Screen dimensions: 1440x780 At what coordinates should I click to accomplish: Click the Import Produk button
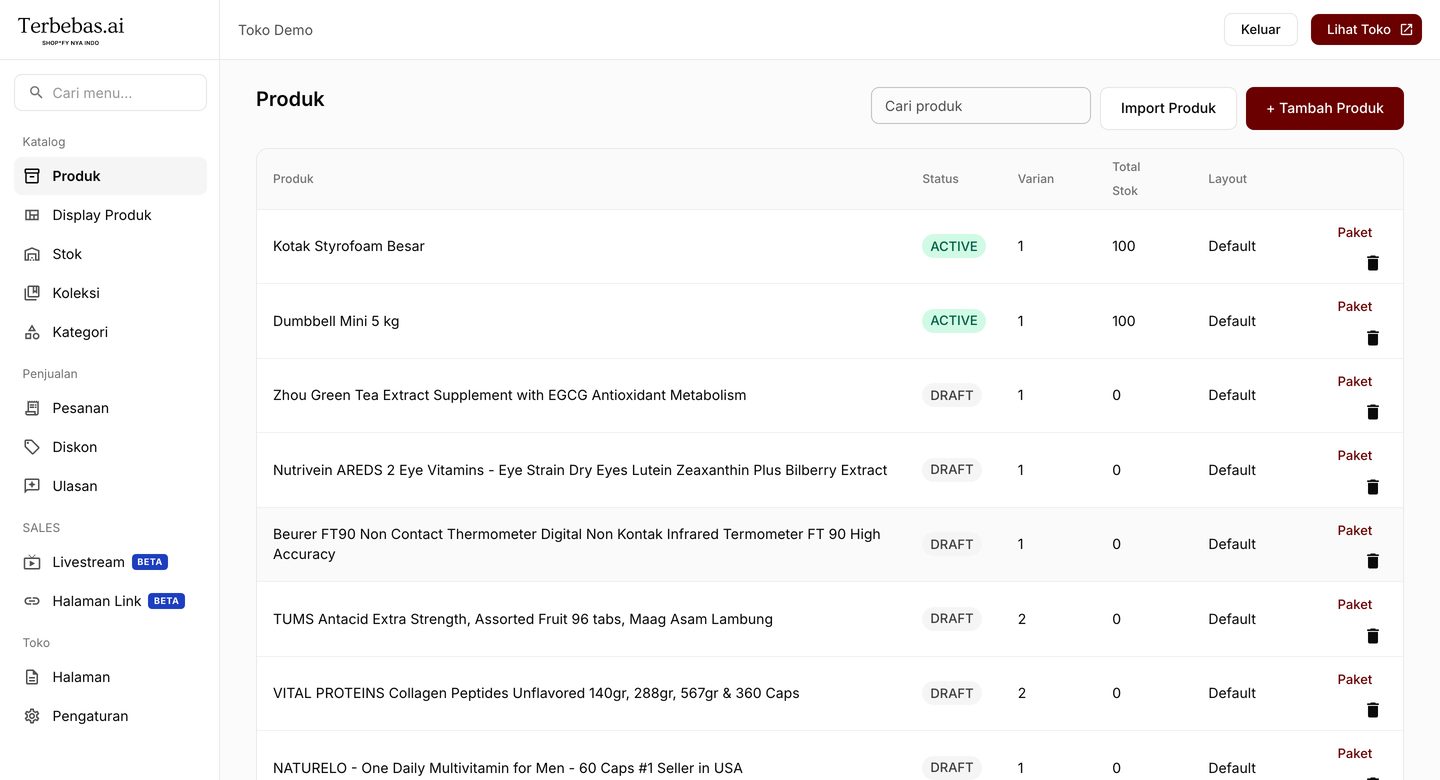pos(1168,108)
